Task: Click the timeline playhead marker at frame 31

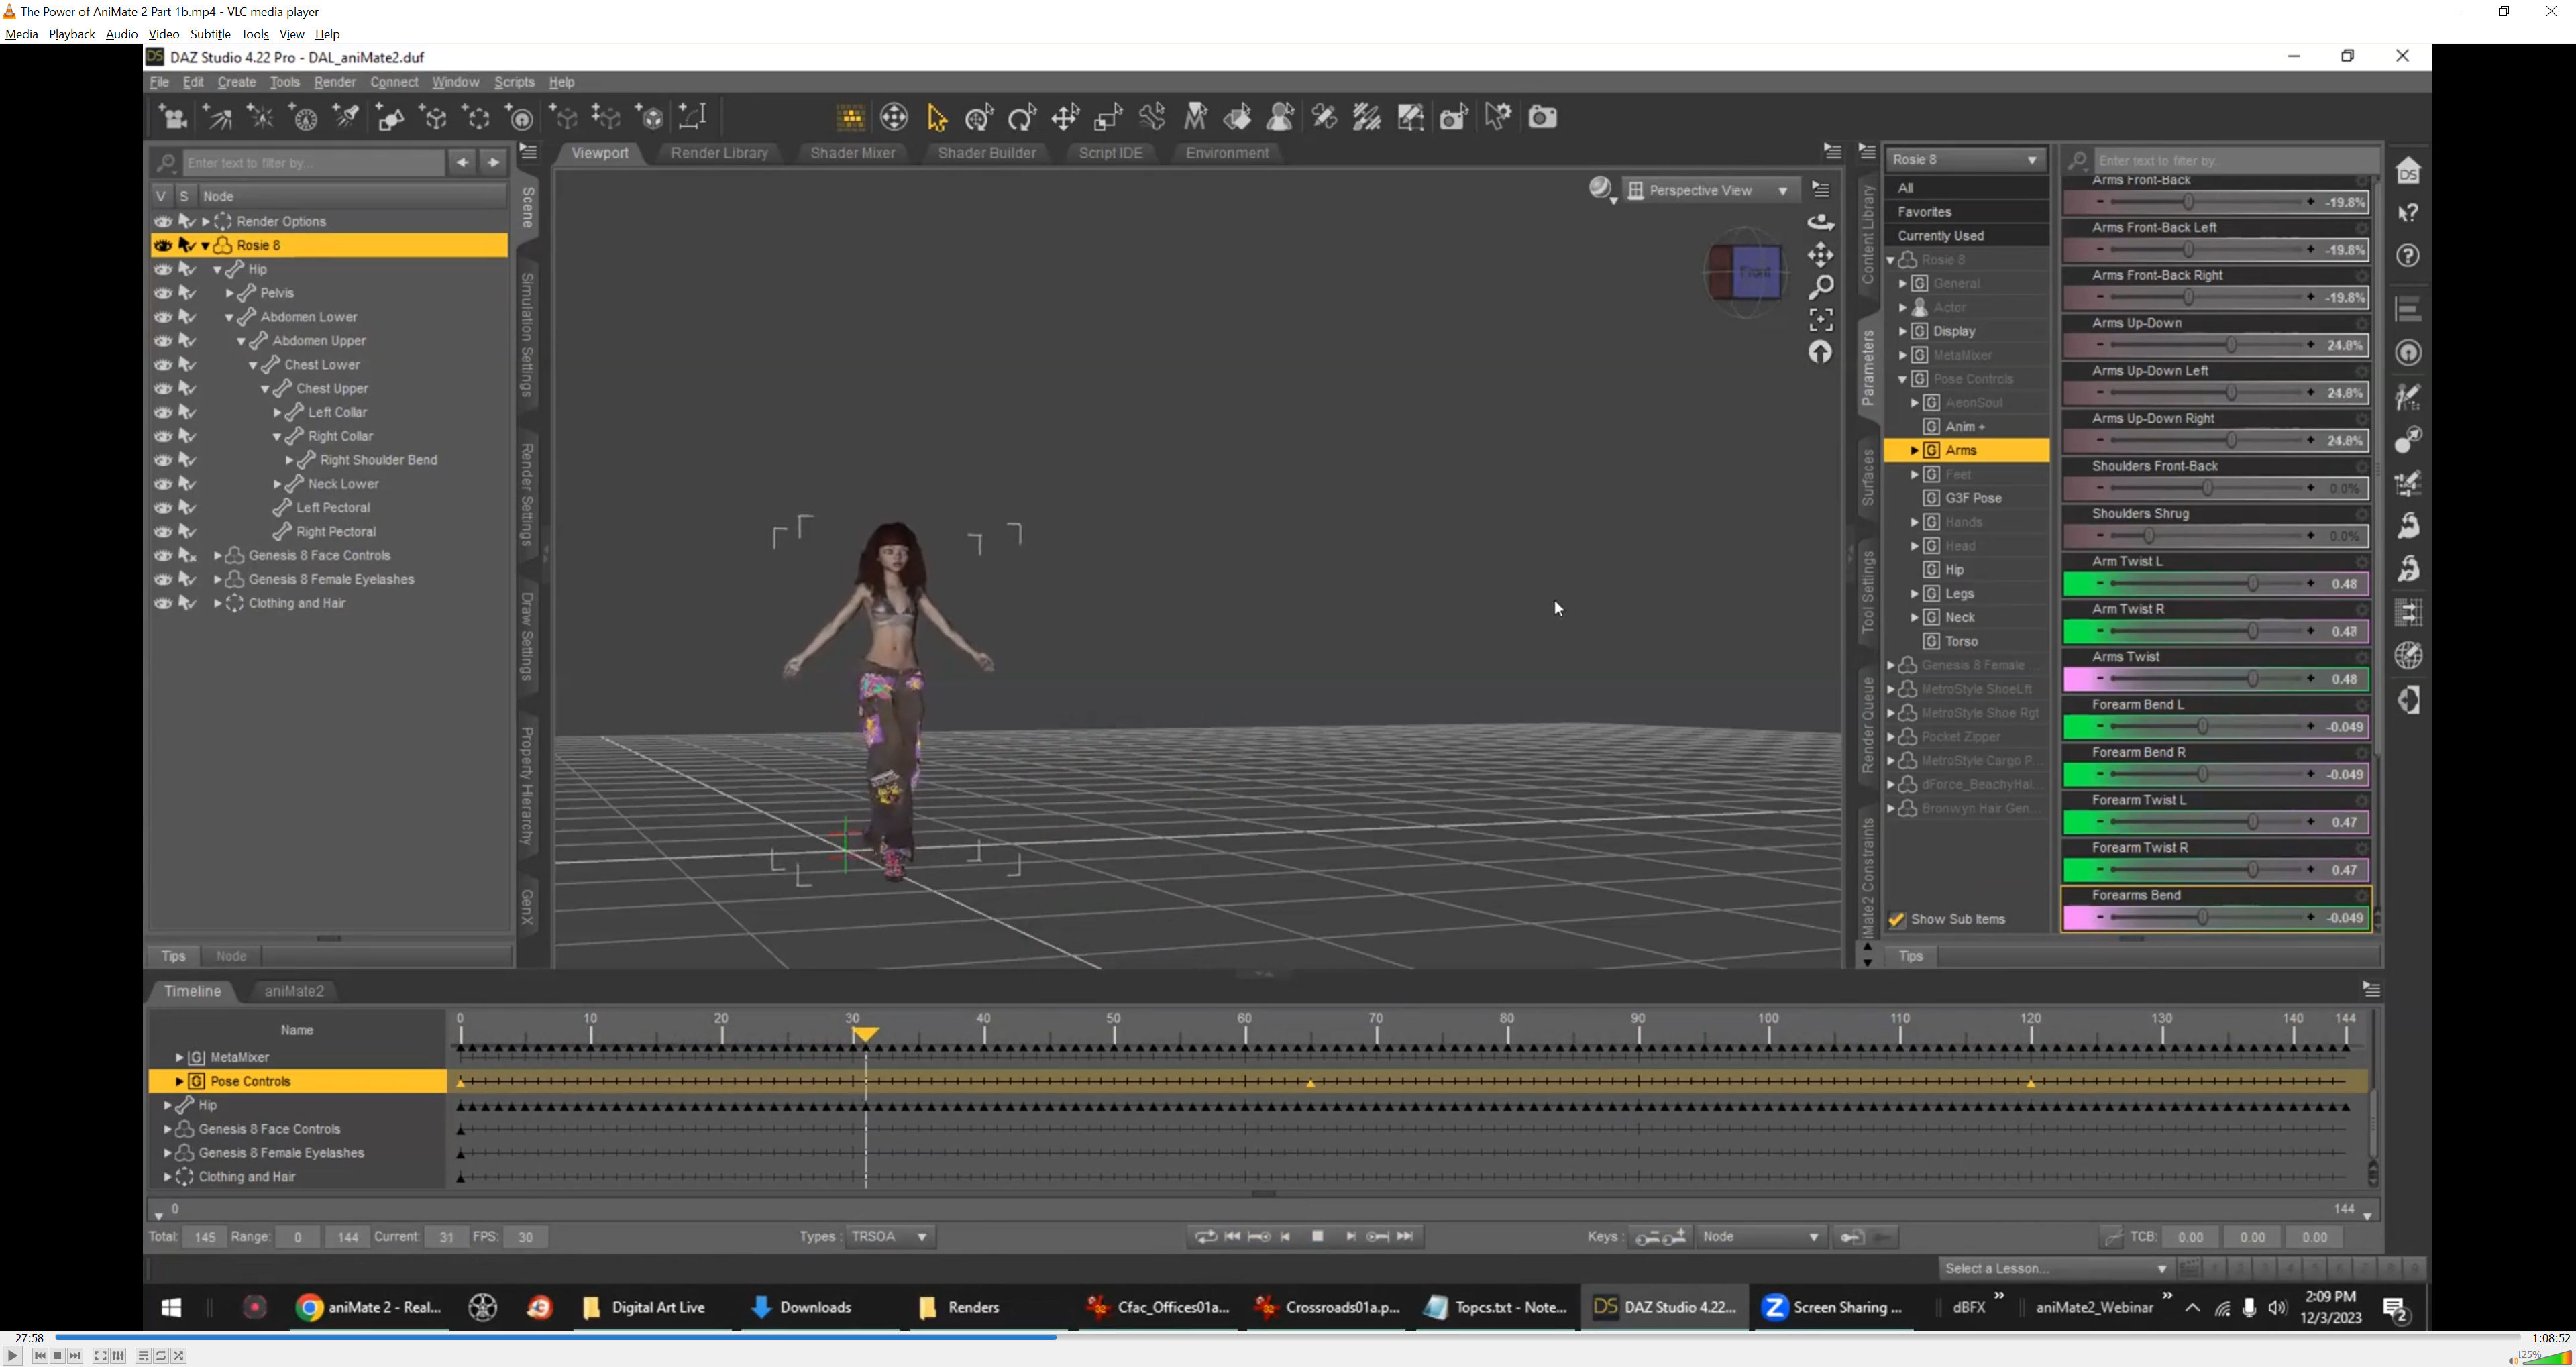Action: click(866, 1035)
